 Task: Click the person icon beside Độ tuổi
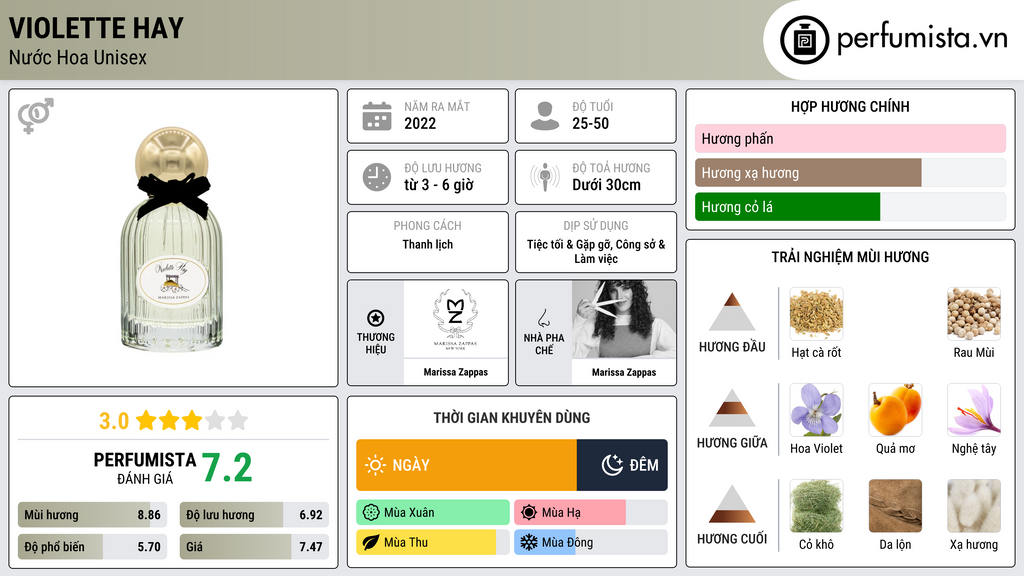[x=545, y=116]
